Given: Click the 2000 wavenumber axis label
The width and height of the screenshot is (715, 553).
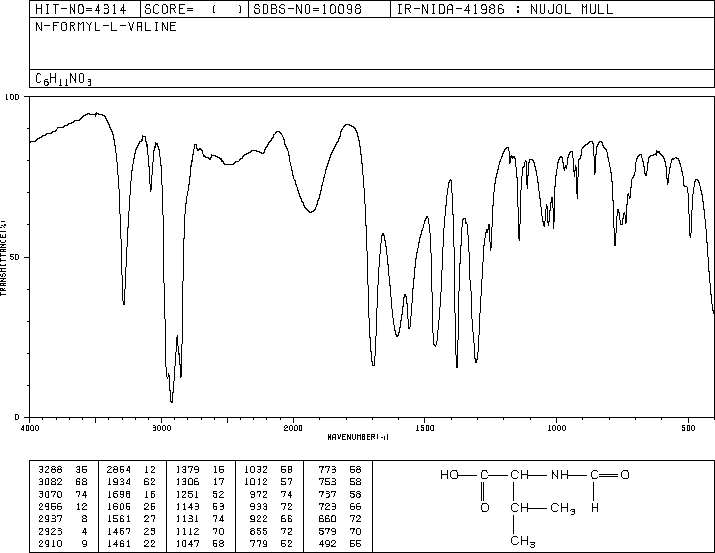Looking at the screenshot, I should coord(293,428).
